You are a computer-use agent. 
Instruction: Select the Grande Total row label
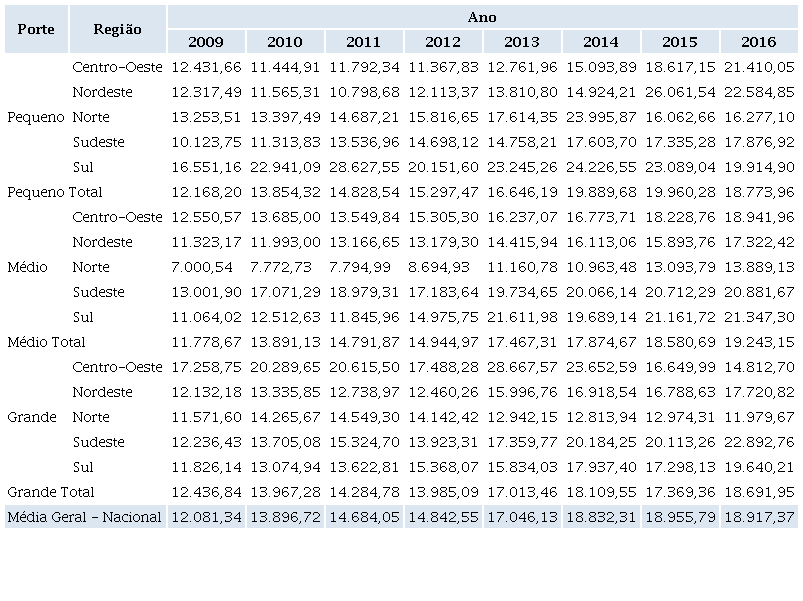(51, 492)
